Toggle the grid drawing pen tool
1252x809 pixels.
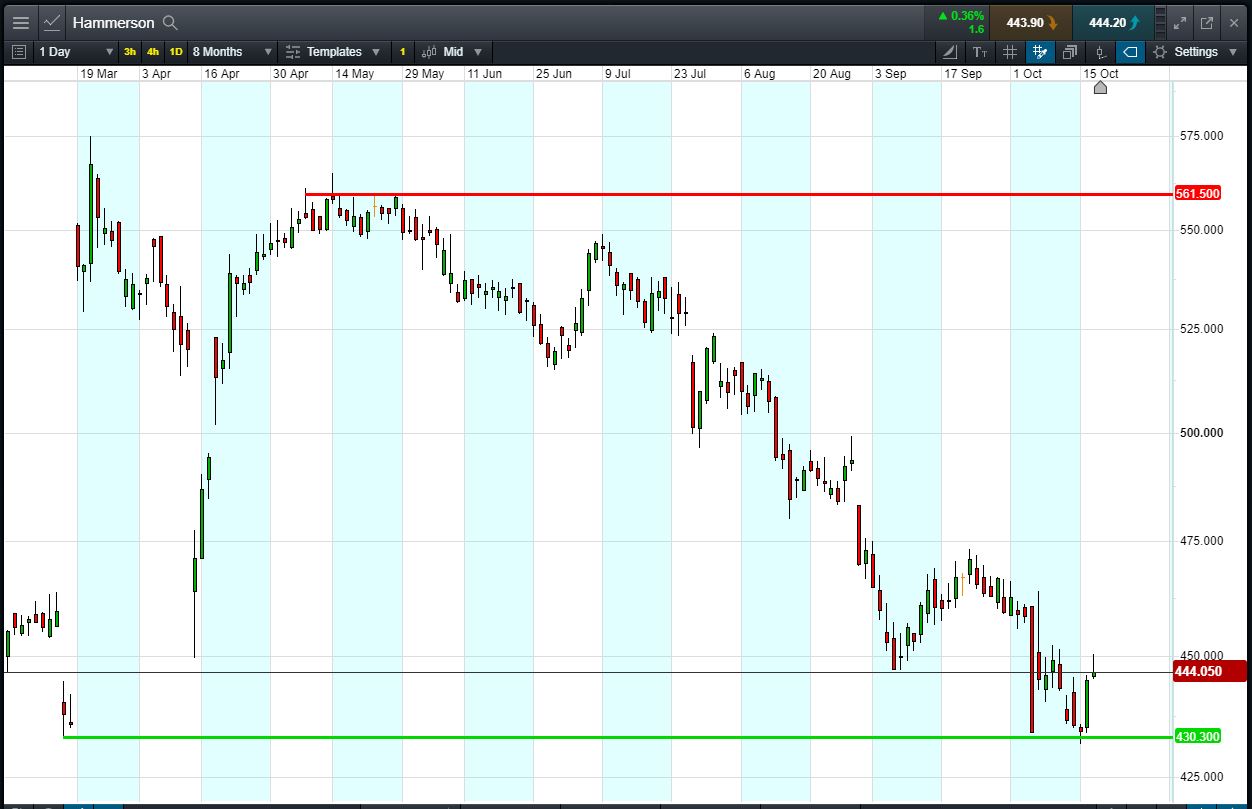click(x=1040, y=52)
